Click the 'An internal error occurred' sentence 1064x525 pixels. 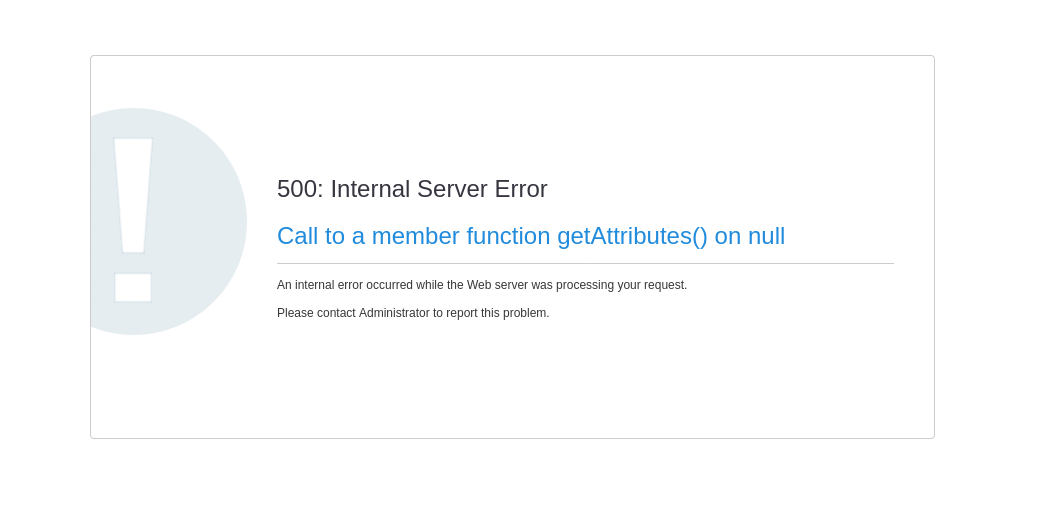pos(481,285)
